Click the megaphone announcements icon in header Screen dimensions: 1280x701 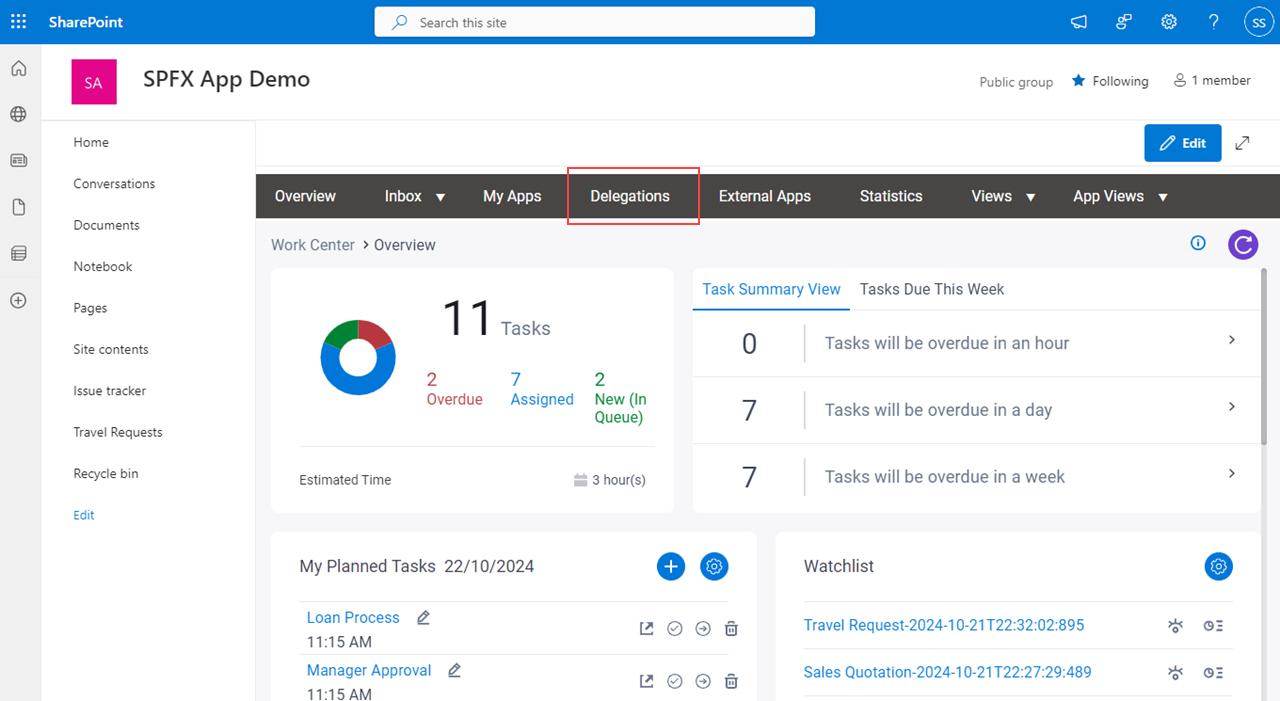coord(1079,22)
